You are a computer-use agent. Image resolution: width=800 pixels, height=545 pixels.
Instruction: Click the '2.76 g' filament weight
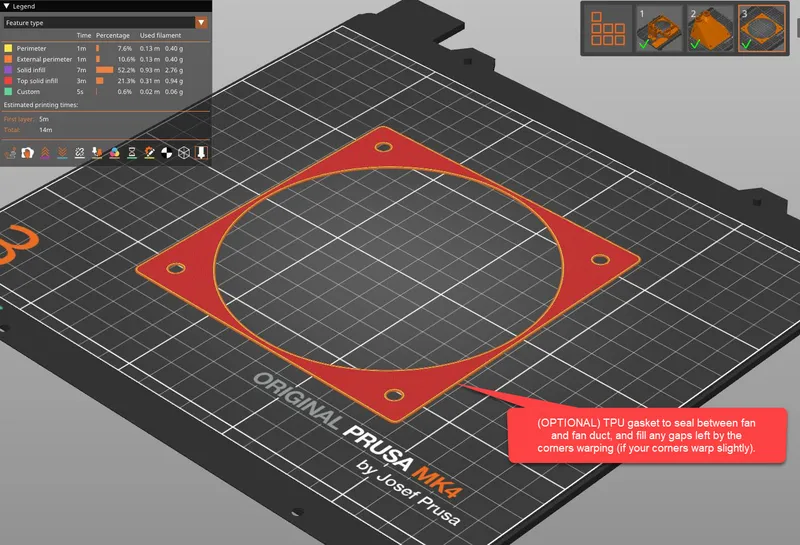point(174,70)
